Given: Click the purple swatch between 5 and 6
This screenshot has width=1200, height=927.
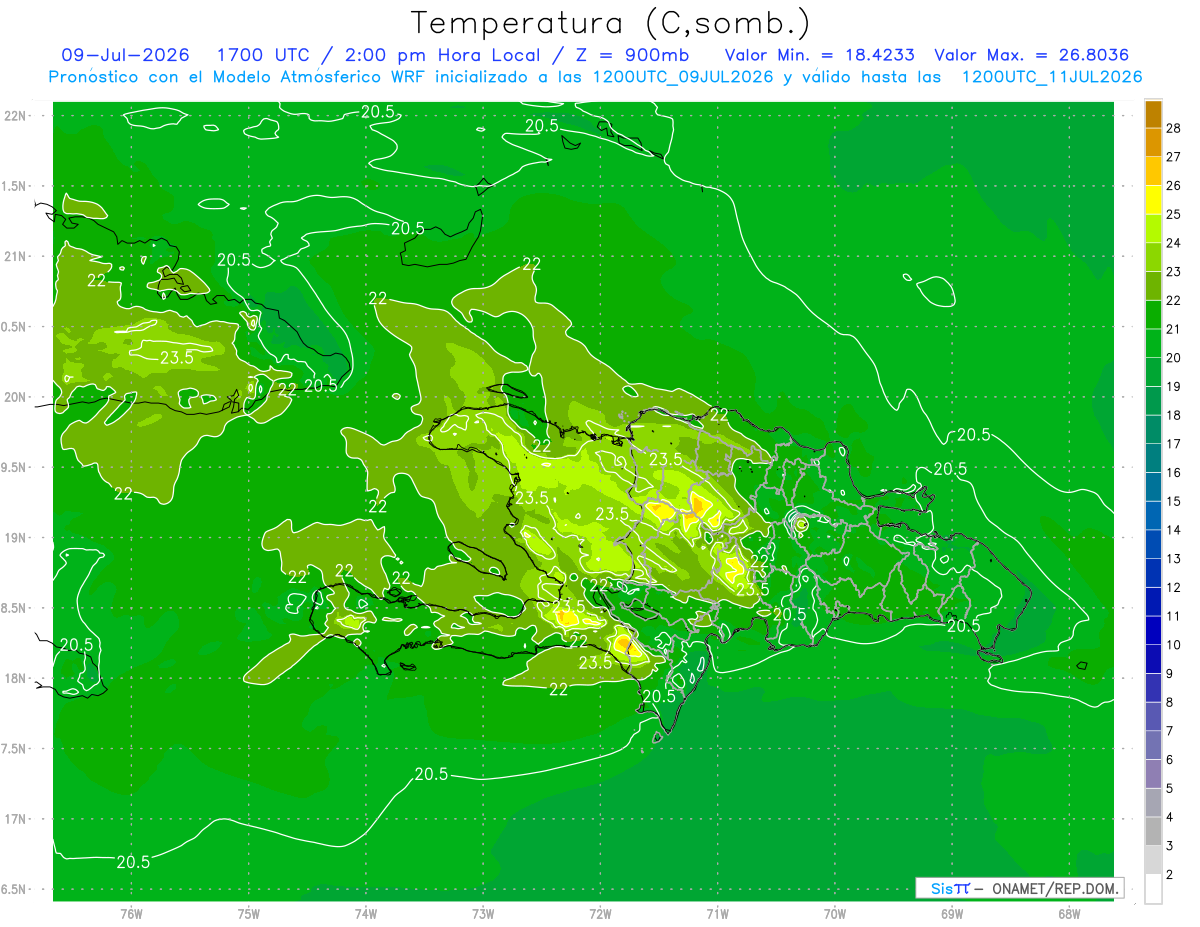Looking at the screenshot, I should tap(1153, 774).
